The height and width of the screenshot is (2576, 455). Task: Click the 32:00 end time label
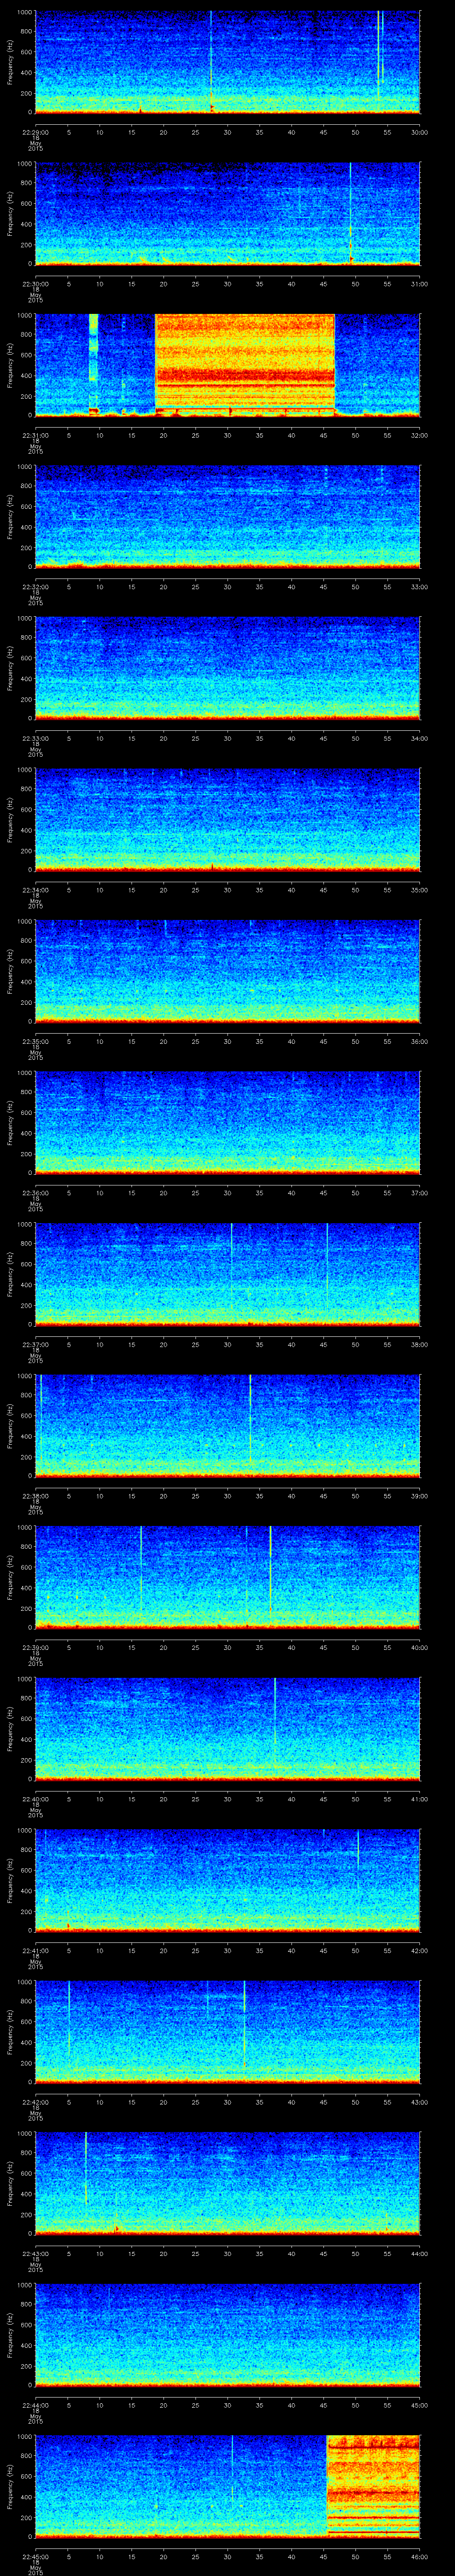pyautogui.click(x=420, y=435)
